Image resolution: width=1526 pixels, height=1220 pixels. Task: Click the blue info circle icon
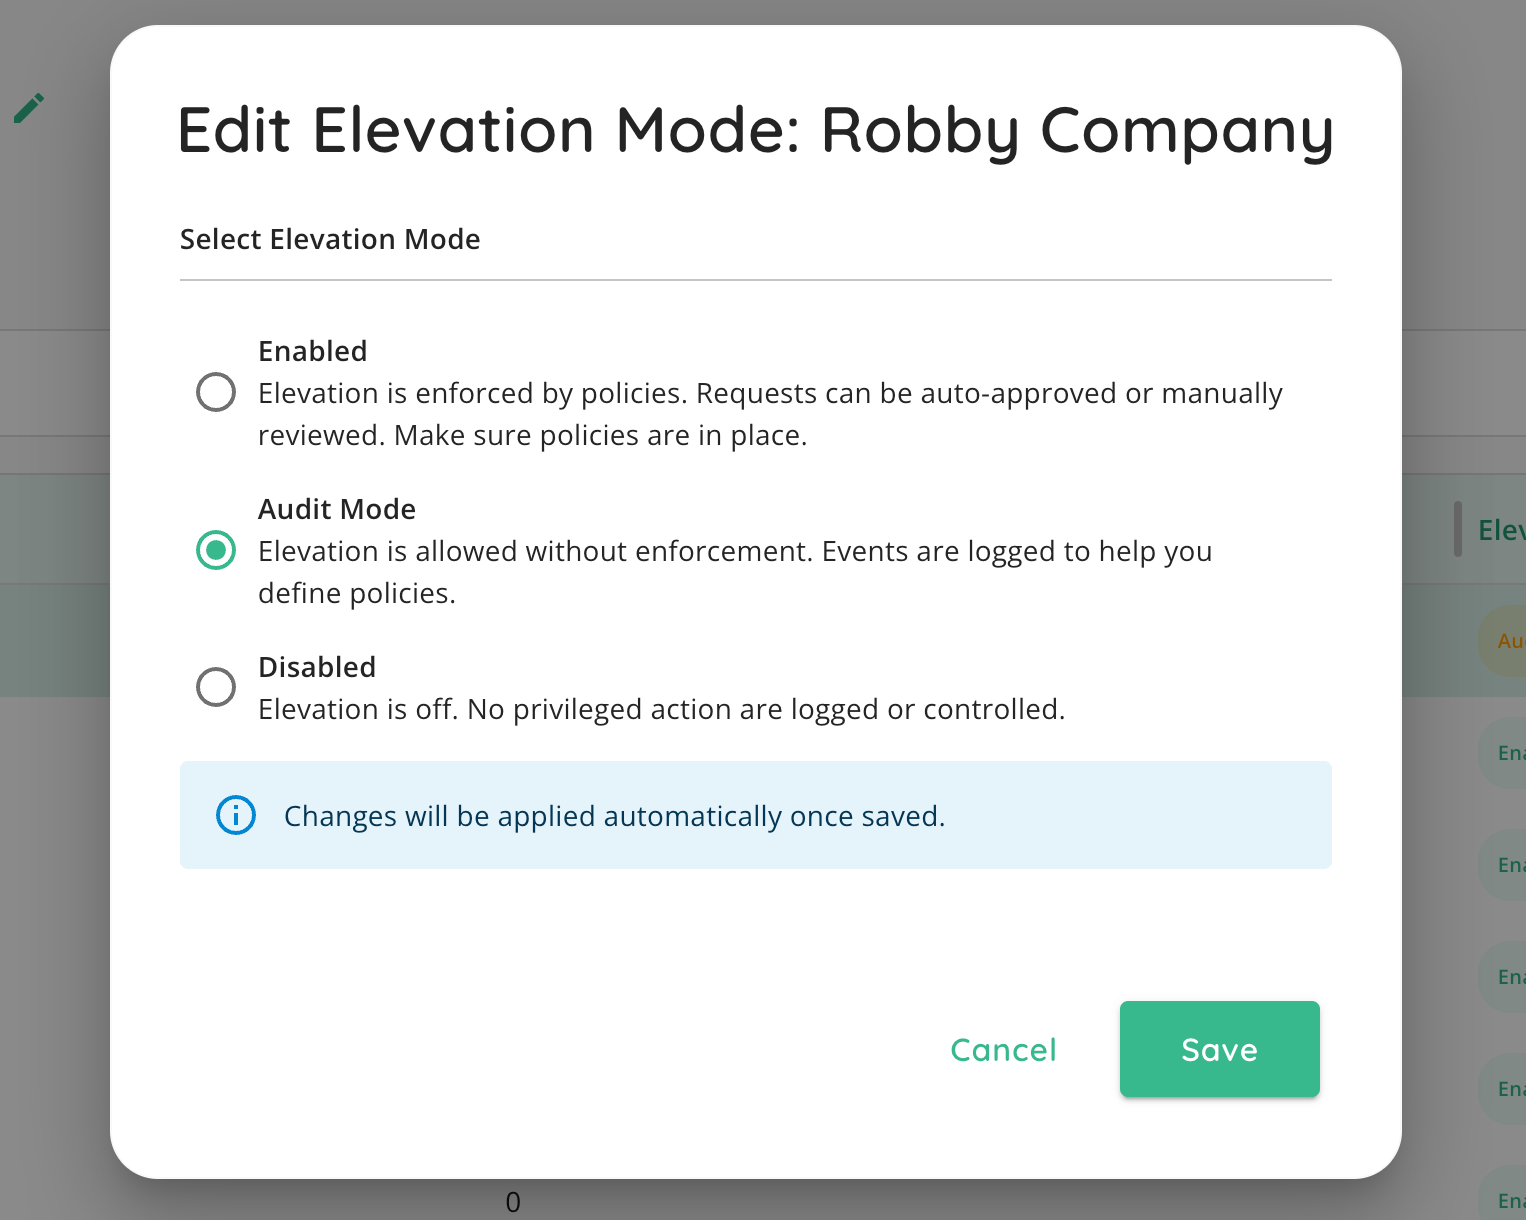236,815
